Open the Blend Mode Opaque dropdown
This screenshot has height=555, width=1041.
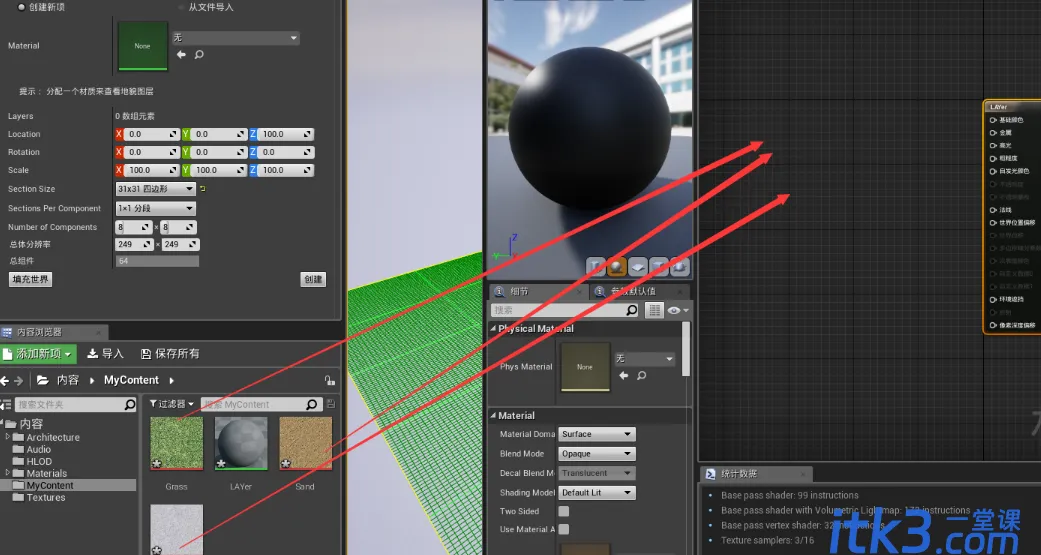pos(597,453)
